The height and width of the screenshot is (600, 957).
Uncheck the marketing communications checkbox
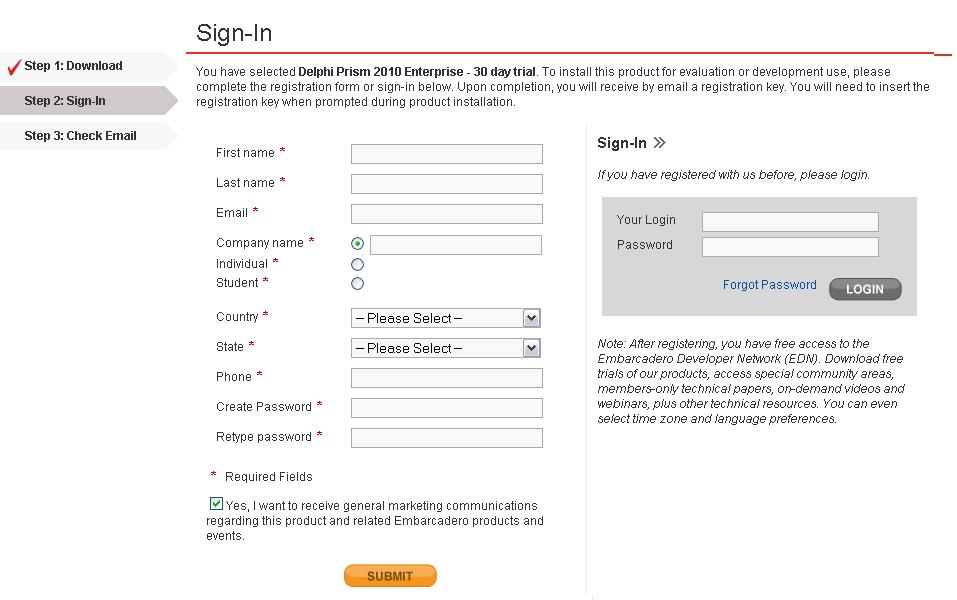pyautogui.click(x=216, y=504)
